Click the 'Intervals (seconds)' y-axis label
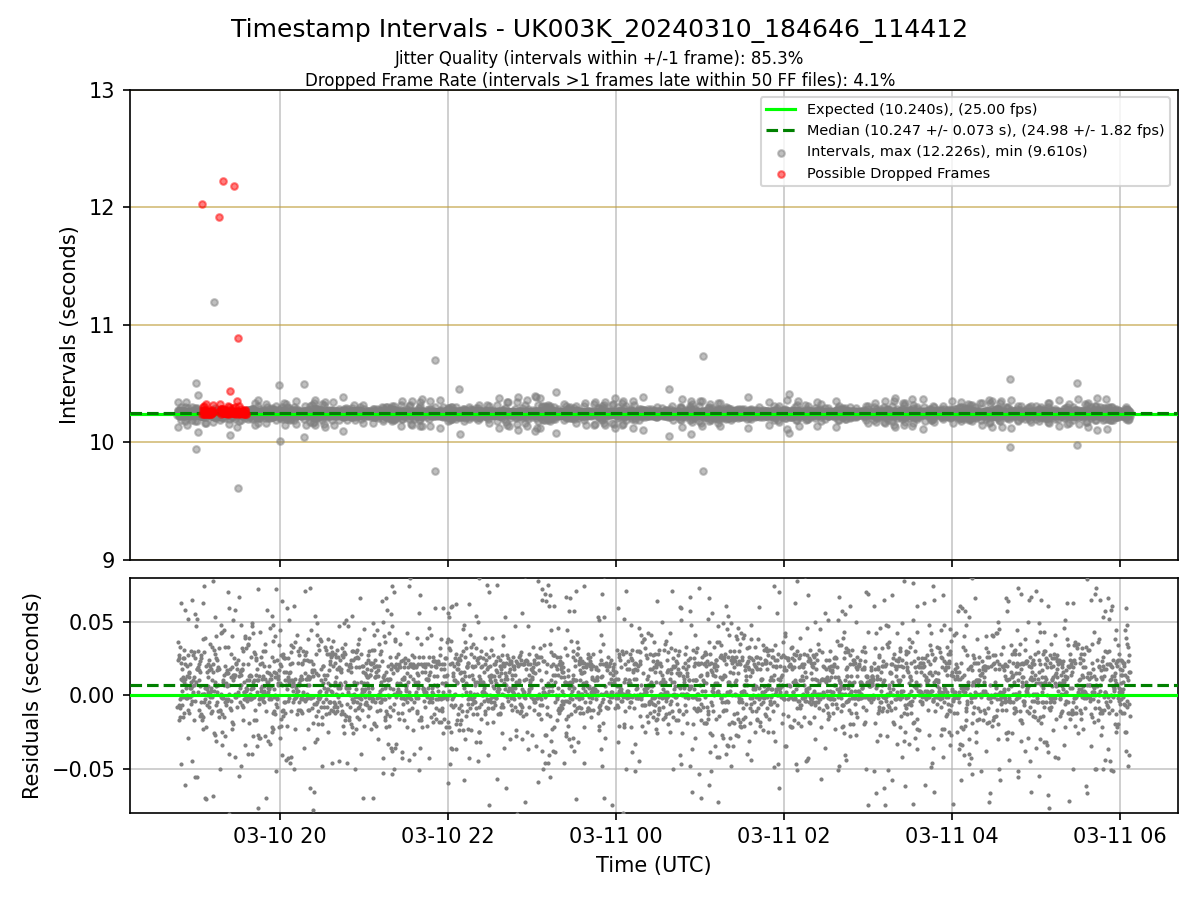Viewport: 1200px width, 900px height. point(68,325)
